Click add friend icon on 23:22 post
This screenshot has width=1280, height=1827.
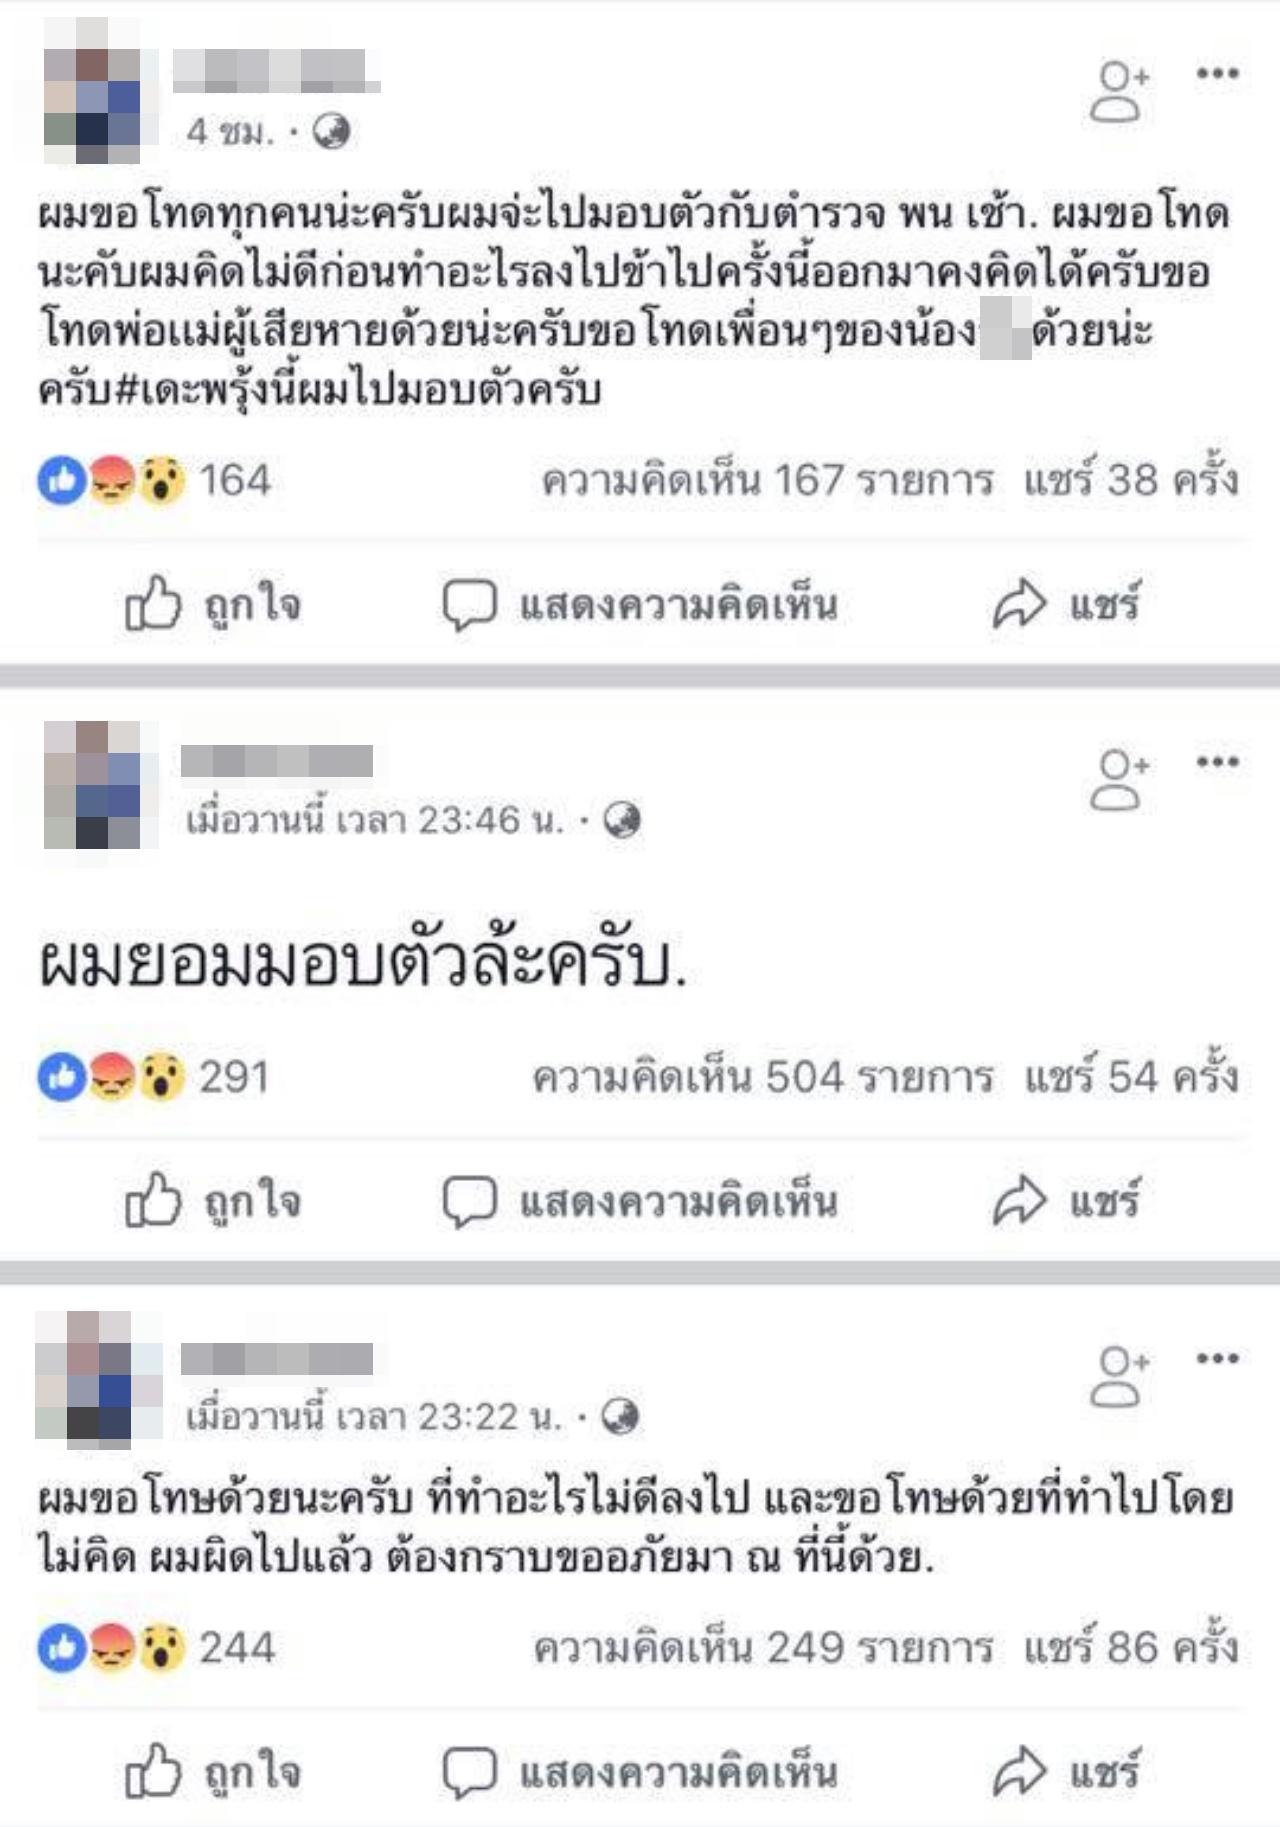(x=1120, y=1376)
